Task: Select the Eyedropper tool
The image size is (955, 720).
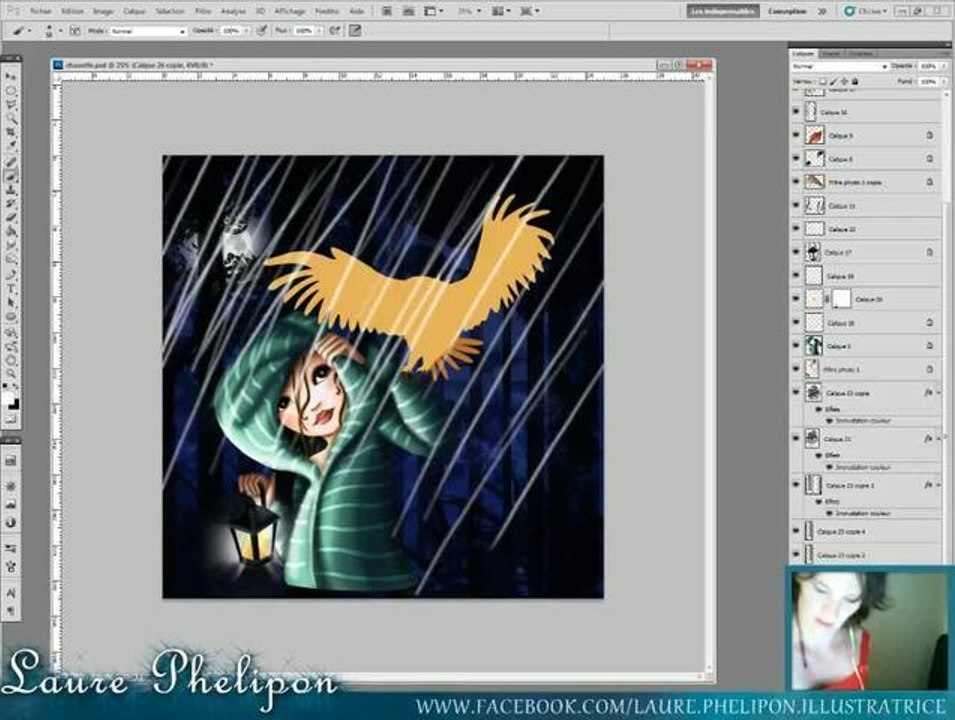Action: click(11, 147)
